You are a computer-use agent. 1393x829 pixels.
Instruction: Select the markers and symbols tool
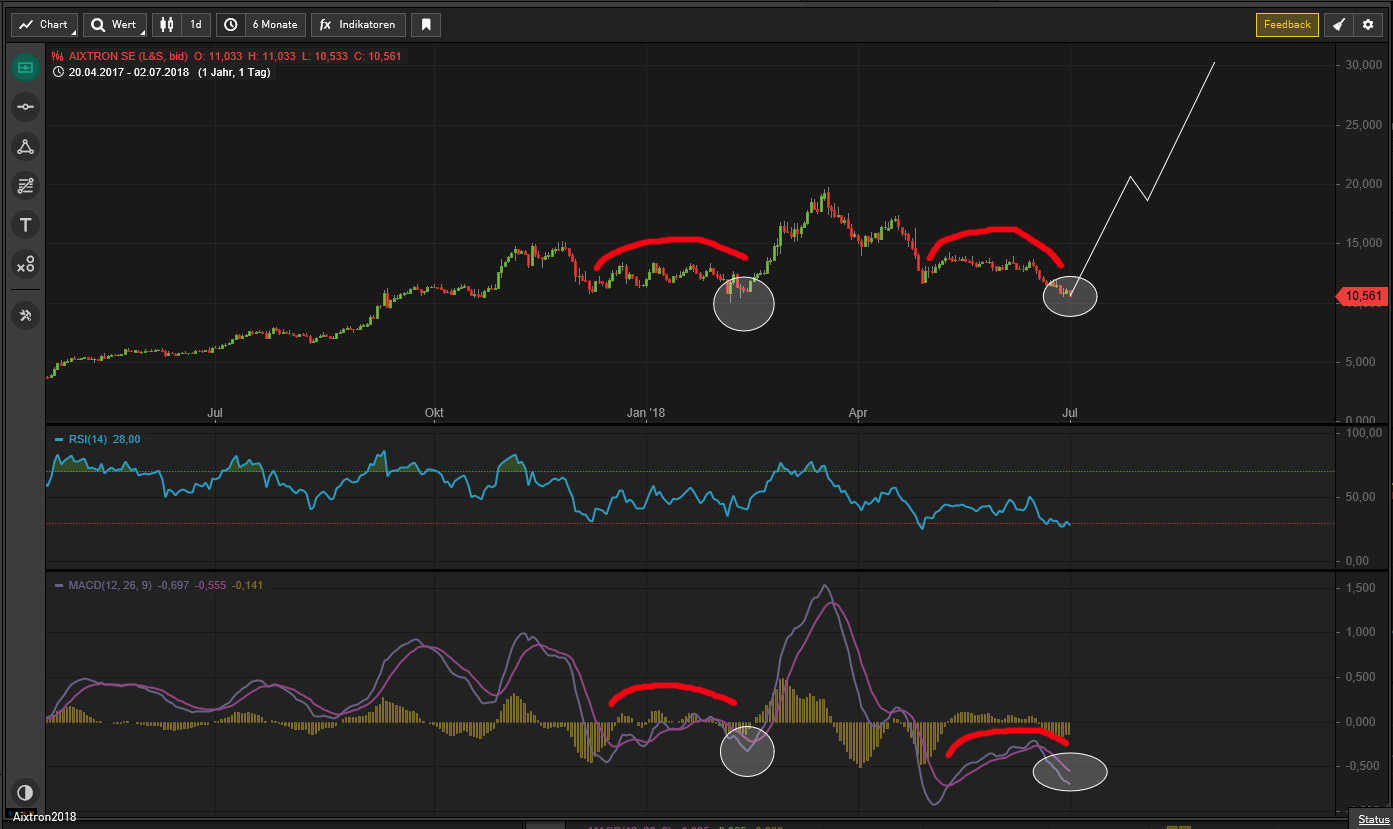25,264
